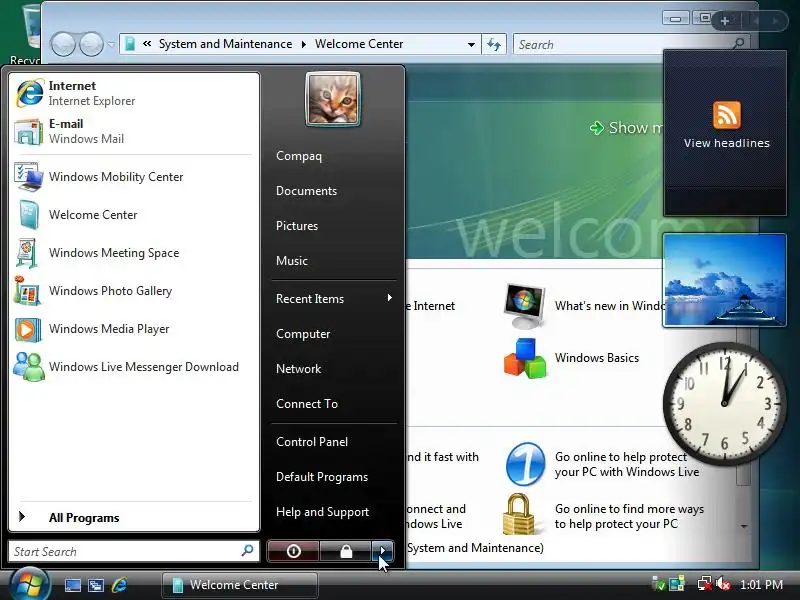Open Go online to find more ways to protect
The image size is (800, 600).
click(x=604, y=516)
